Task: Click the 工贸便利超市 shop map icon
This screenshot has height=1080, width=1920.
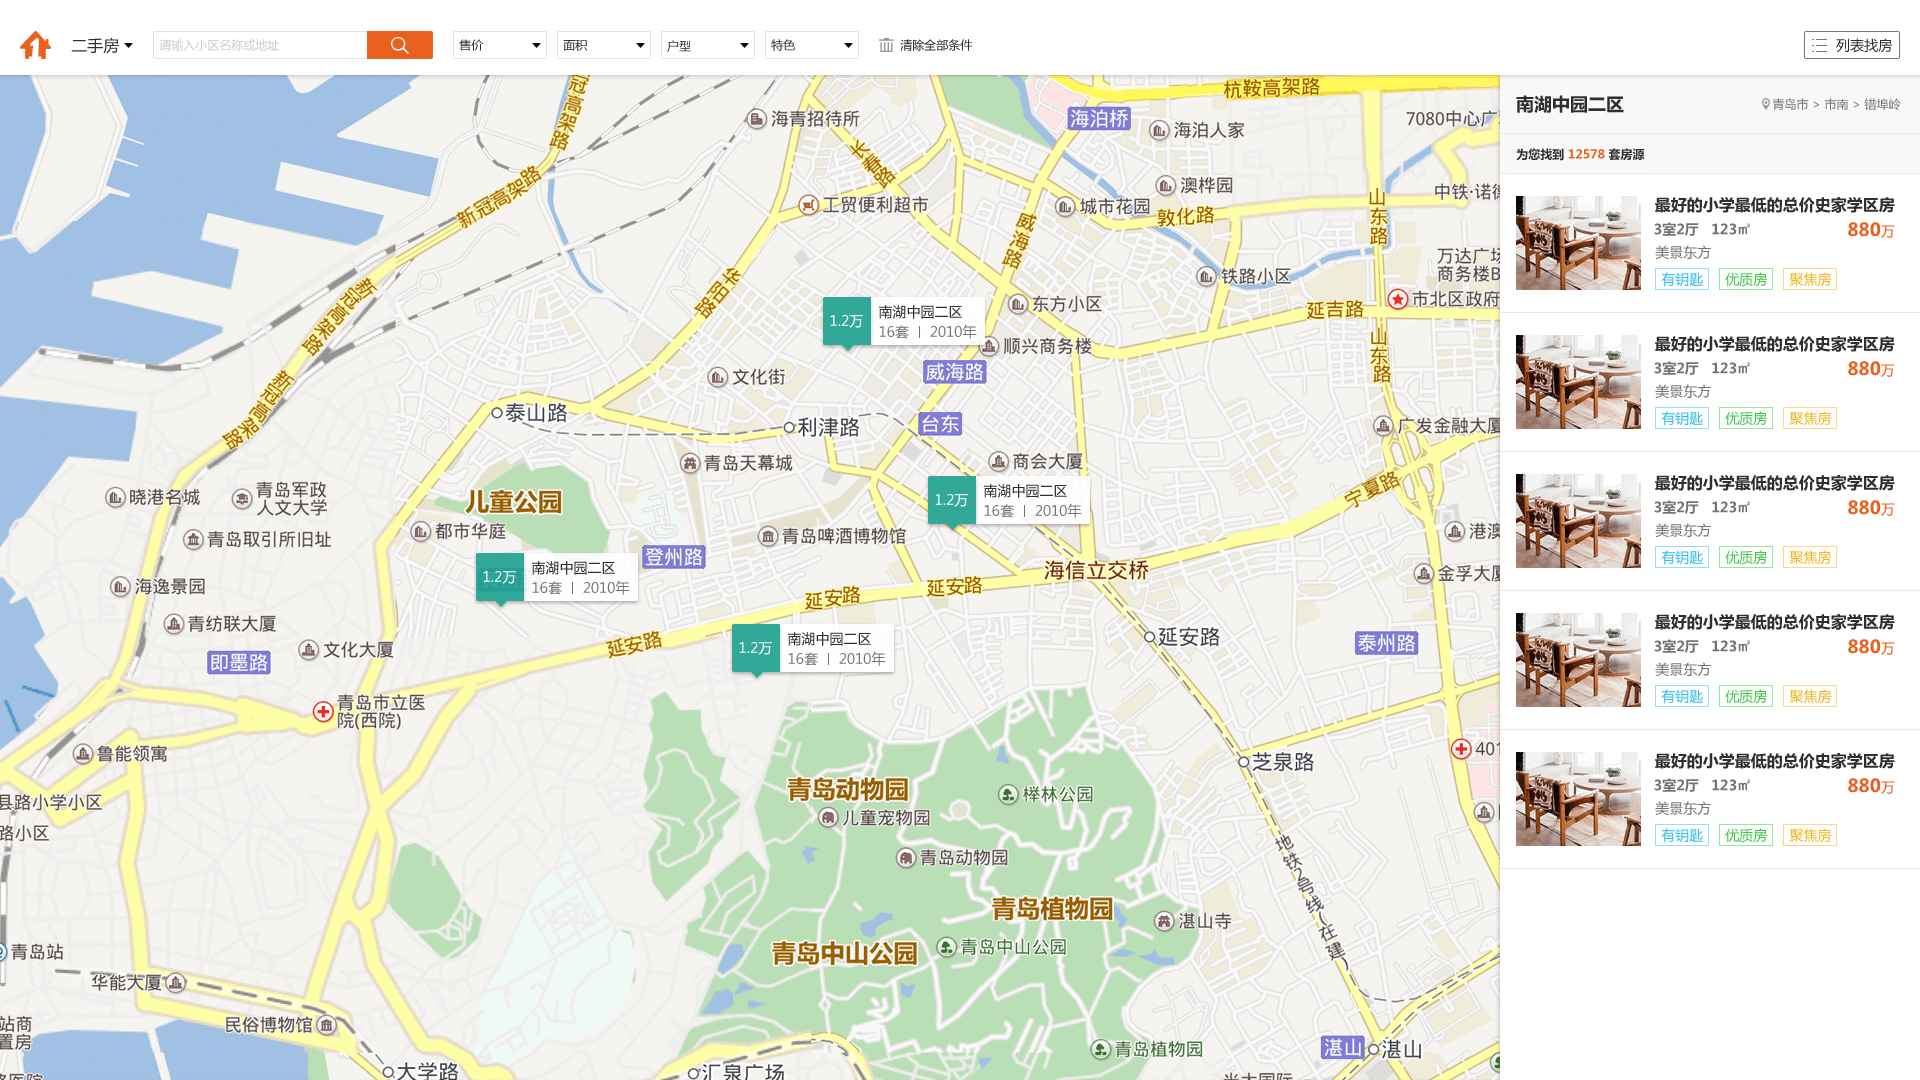Action: click(x=809, y=205)
